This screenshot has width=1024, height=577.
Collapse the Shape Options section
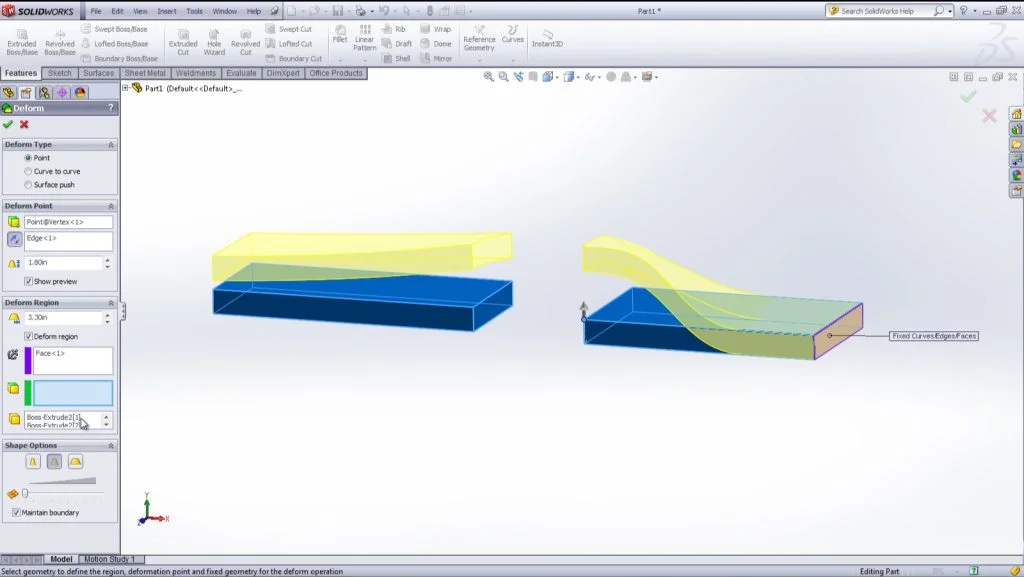pyautogui.click(x=110, y=444)
